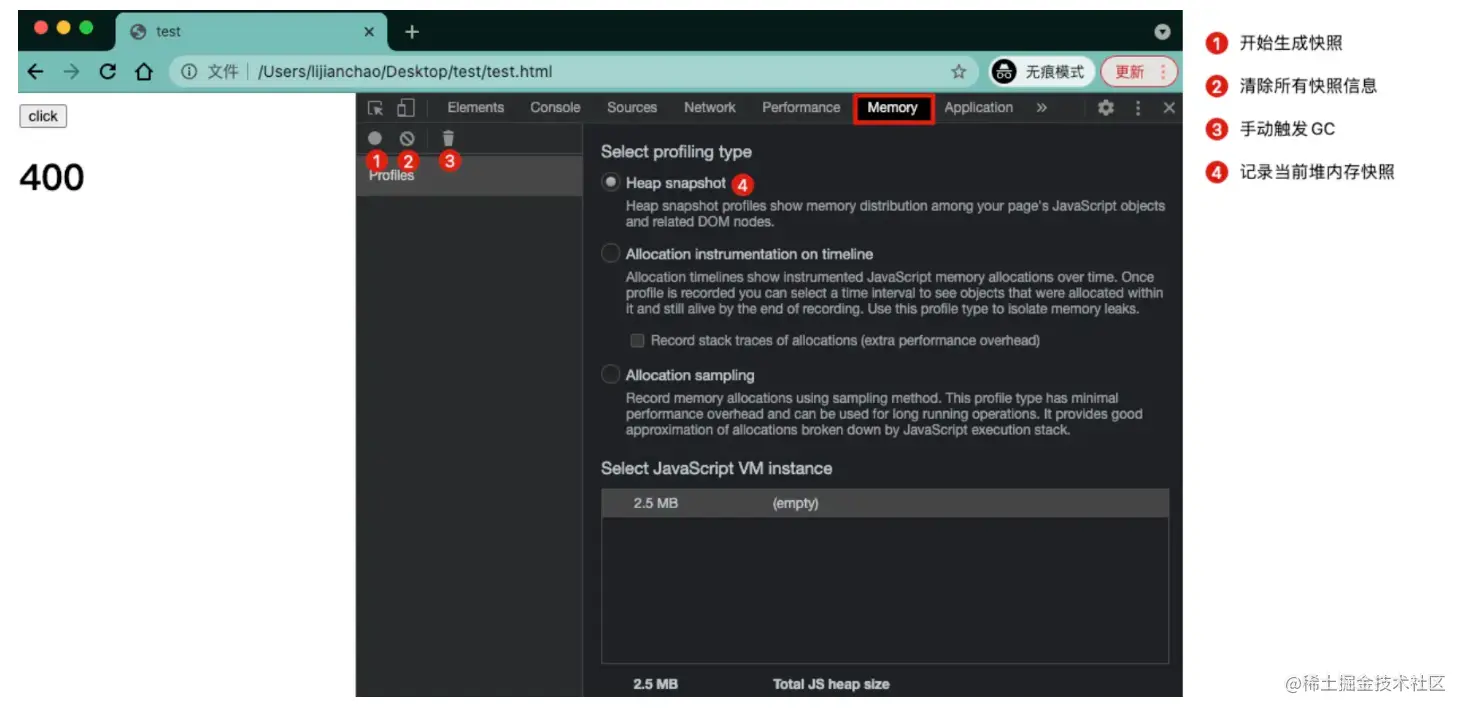The width and height of the screenshot is (1466, 714).
Task: Click the Select profiling type heading
Action: [676, 152]
